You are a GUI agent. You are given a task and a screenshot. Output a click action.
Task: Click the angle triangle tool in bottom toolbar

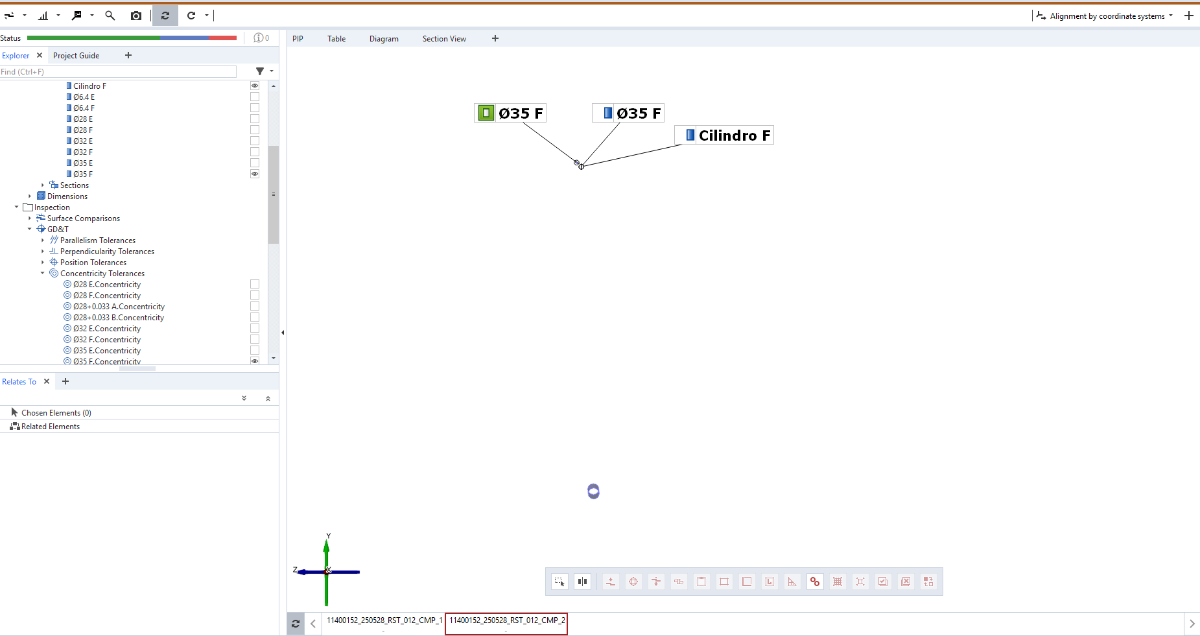(x=792, y=581)
